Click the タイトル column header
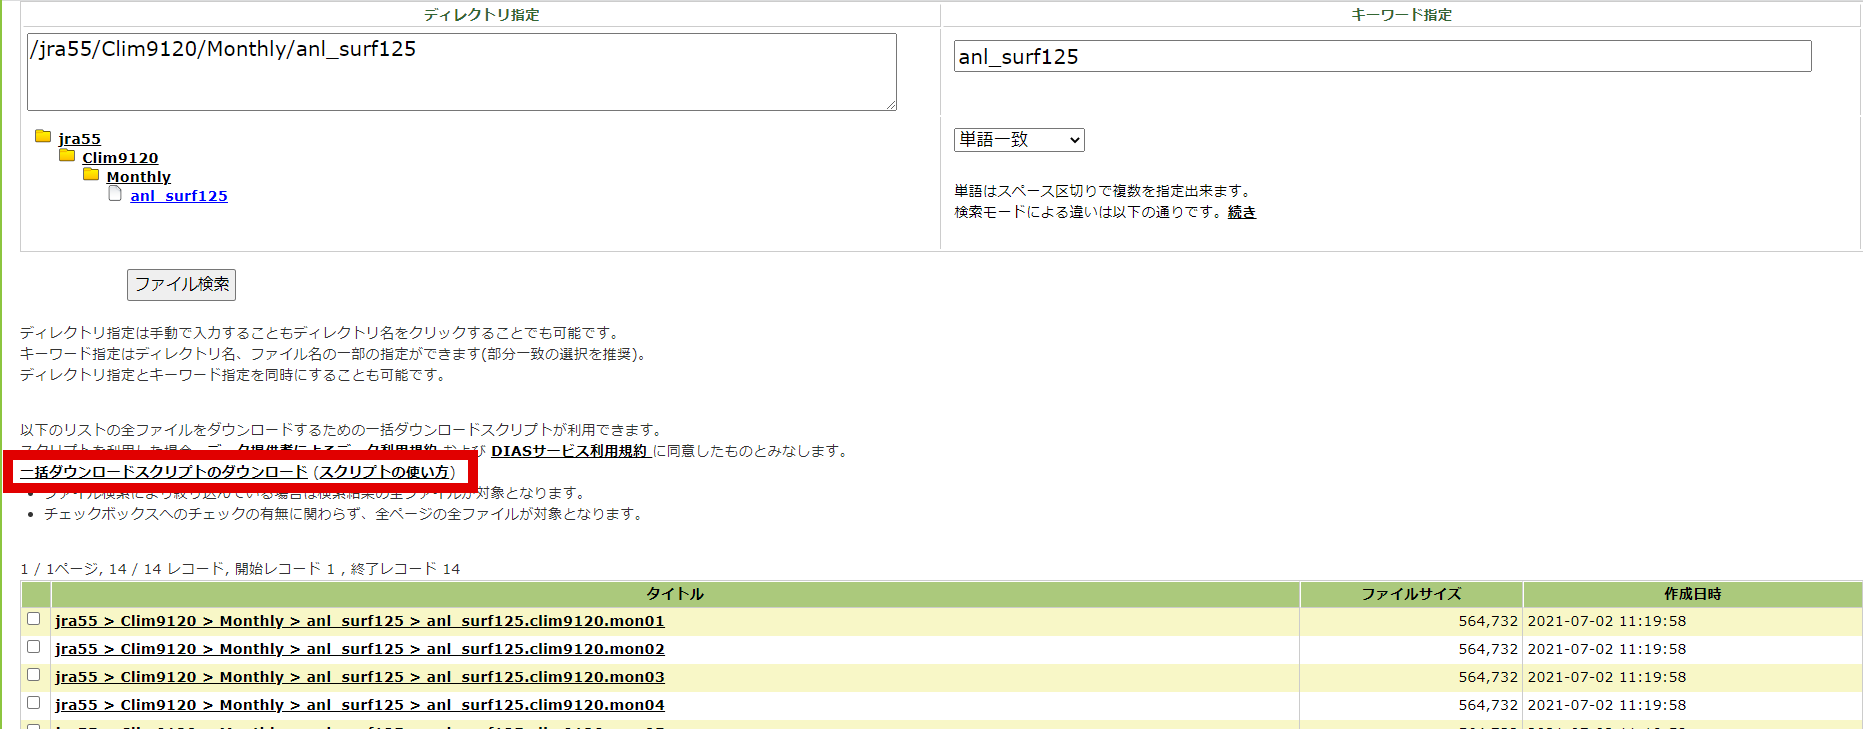This screenshot has height=731, width=1863. click(x=675, y=594)
